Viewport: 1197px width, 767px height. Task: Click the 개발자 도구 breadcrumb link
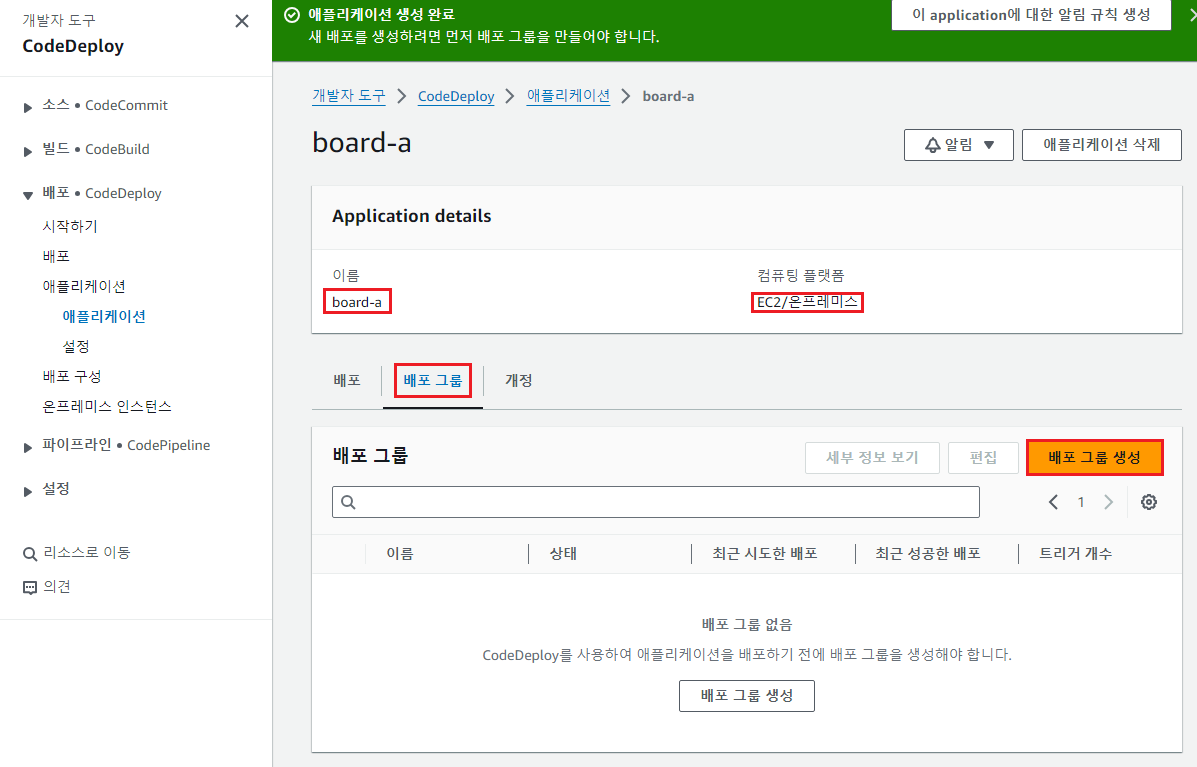[349, 95]
